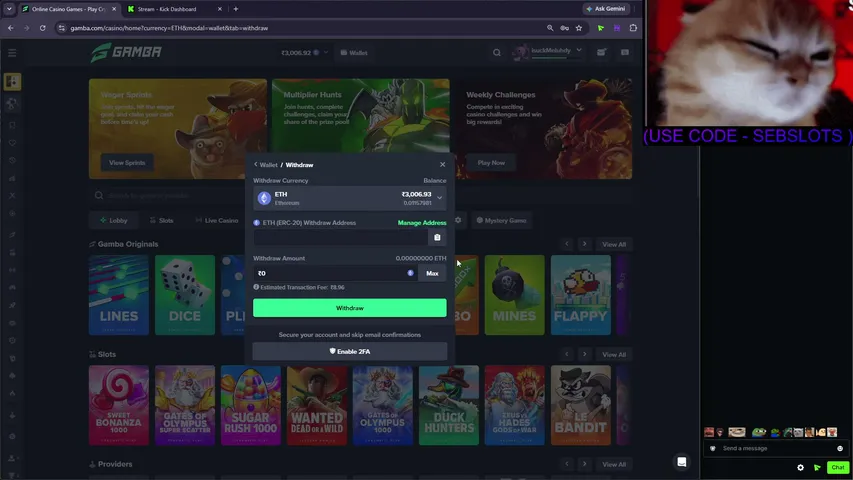Screen dimensions: 853x480
Task: Open Duck Hunters slot
Action: point(449,405)
